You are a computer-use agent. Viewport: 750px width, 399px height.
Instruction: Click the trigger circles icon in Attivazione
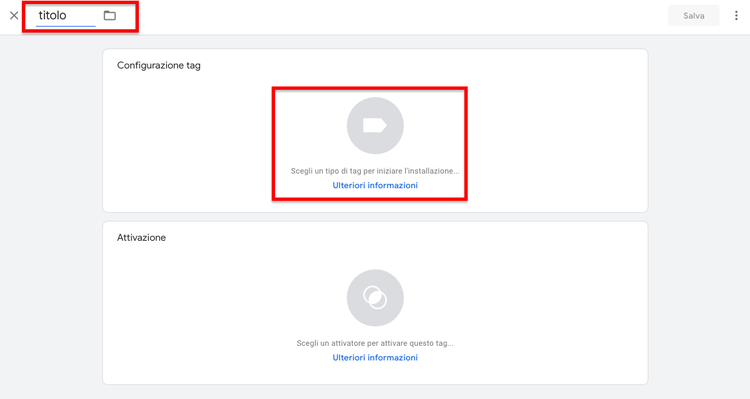[375, 298]
